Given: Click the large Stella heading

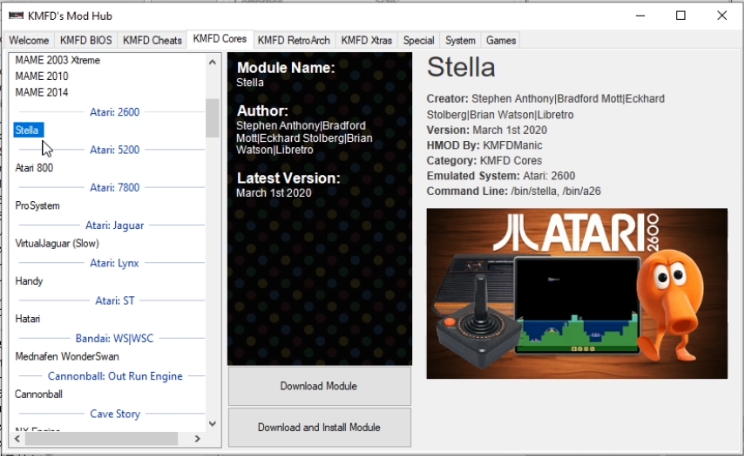Looking at the screenshot, I should (x=461, y=67).
